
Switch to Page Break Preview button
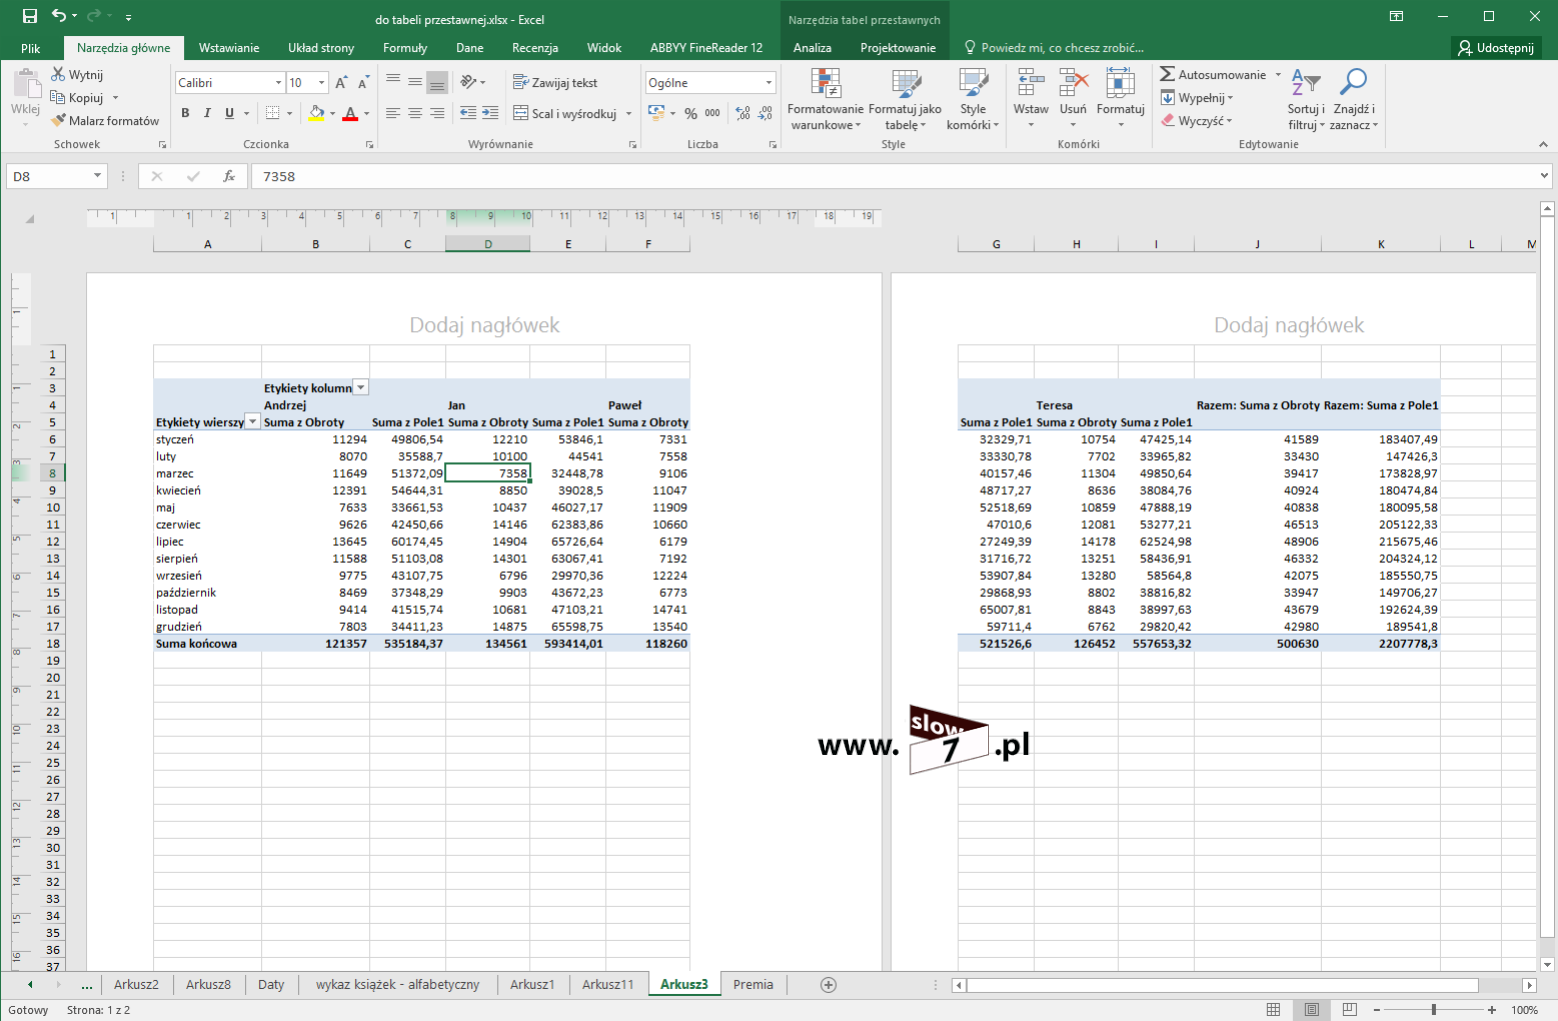point(1350,1010)
